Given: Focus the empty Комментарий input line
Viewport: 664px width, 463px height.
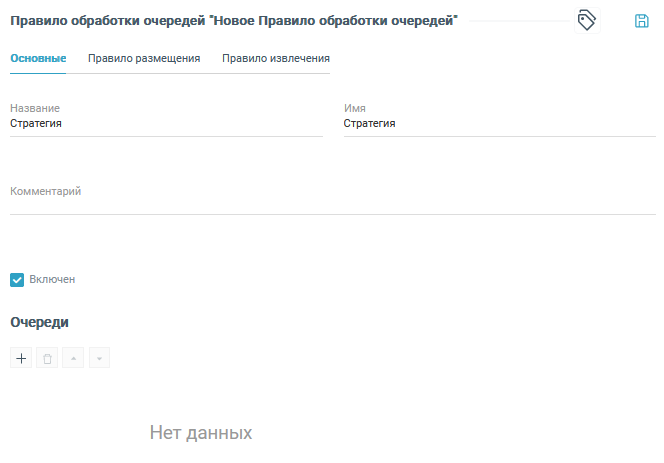Looking at the screenshot, I should point(332,204).
